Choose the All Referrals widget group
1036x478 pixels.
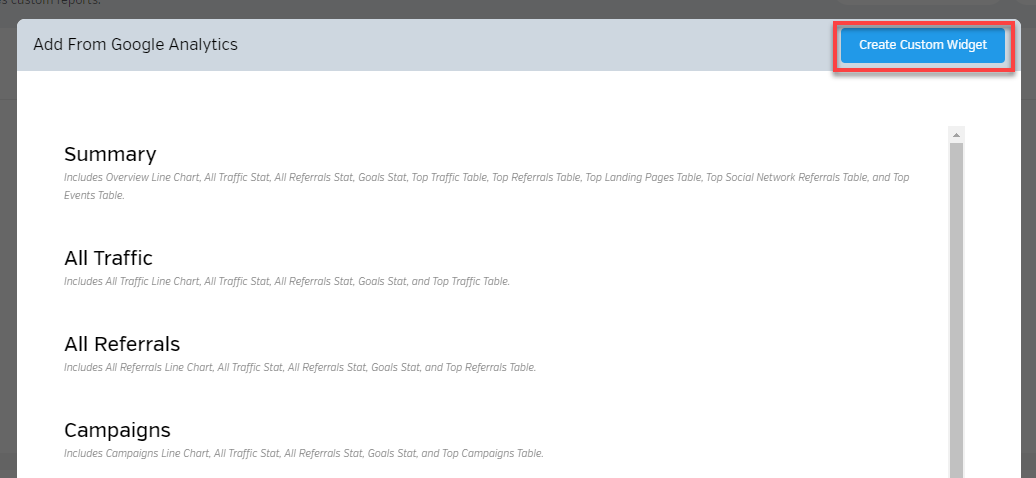point(122,344)
